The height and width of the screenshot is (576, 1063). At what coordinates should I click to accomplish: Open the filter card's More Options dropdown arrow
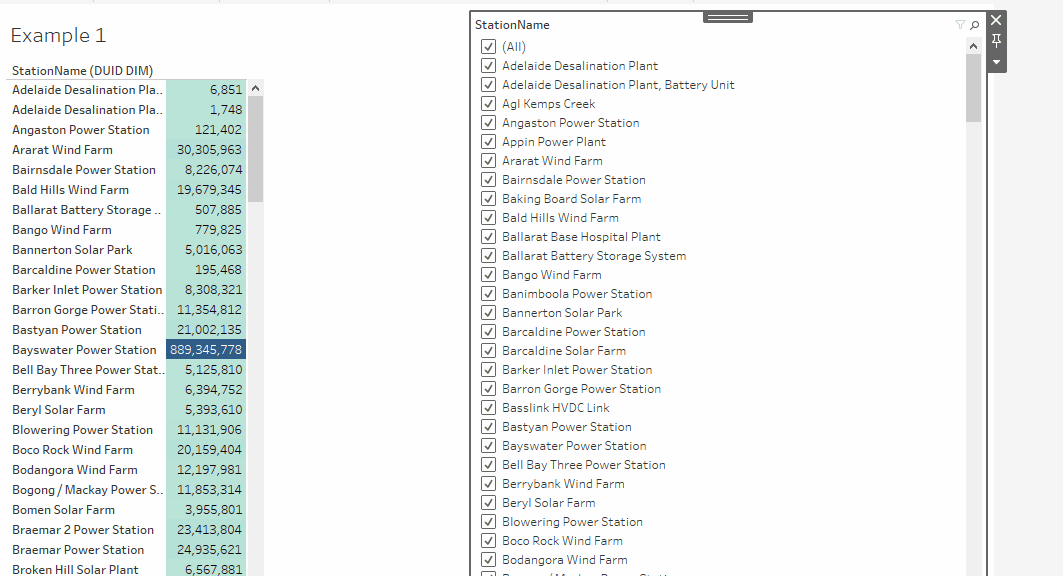click(x=996, y=62)
